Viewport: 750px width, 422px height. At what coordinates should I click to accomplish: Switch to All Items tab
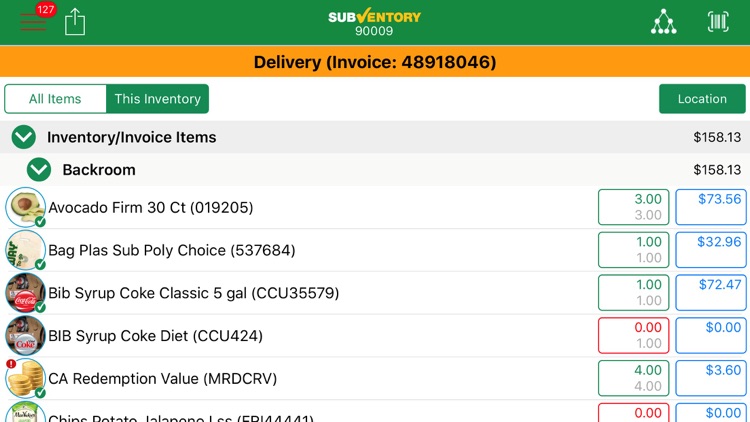click(x=55, y=99)
